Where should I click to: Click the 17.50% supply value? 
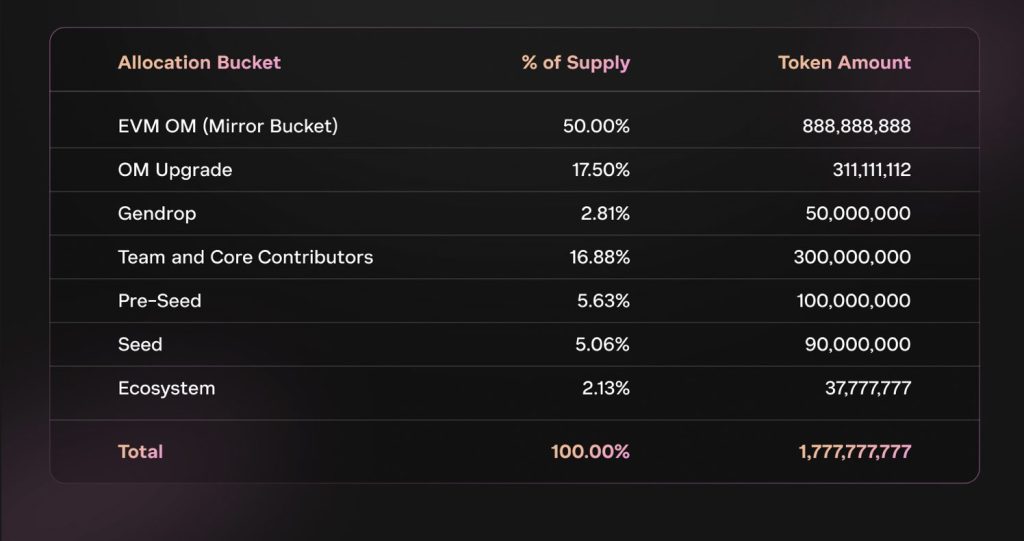600,170
